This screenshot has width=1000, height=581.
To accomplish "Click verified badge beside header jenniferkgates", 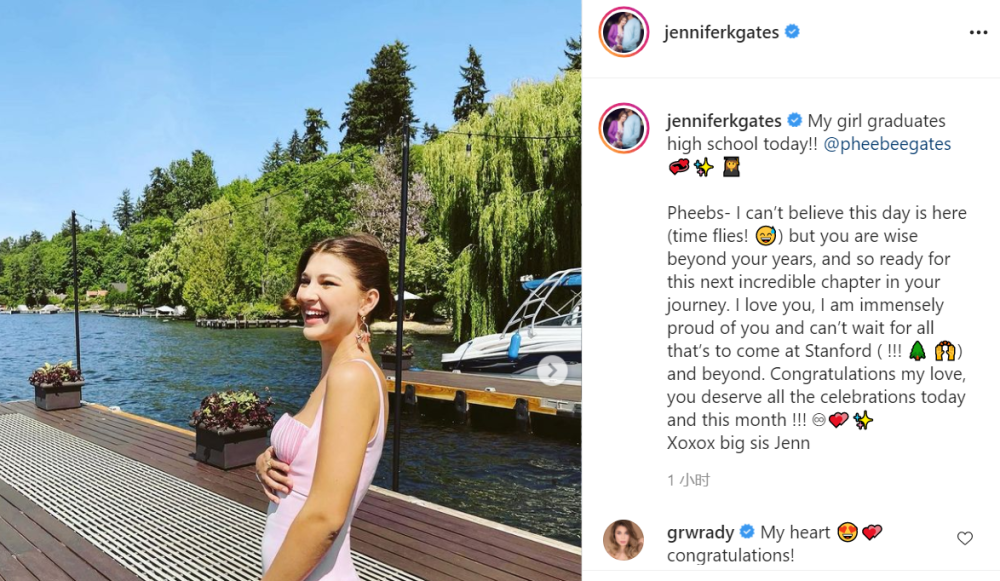I will coord(792,31).
